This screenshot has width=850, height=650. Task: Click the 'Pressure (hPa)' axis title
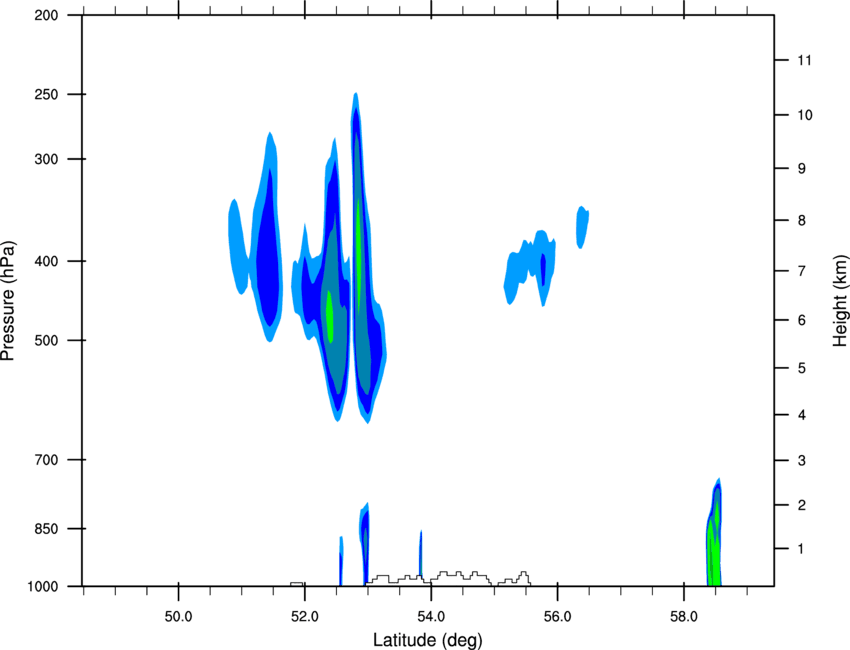pyautogui.click(x=8, y=301)
